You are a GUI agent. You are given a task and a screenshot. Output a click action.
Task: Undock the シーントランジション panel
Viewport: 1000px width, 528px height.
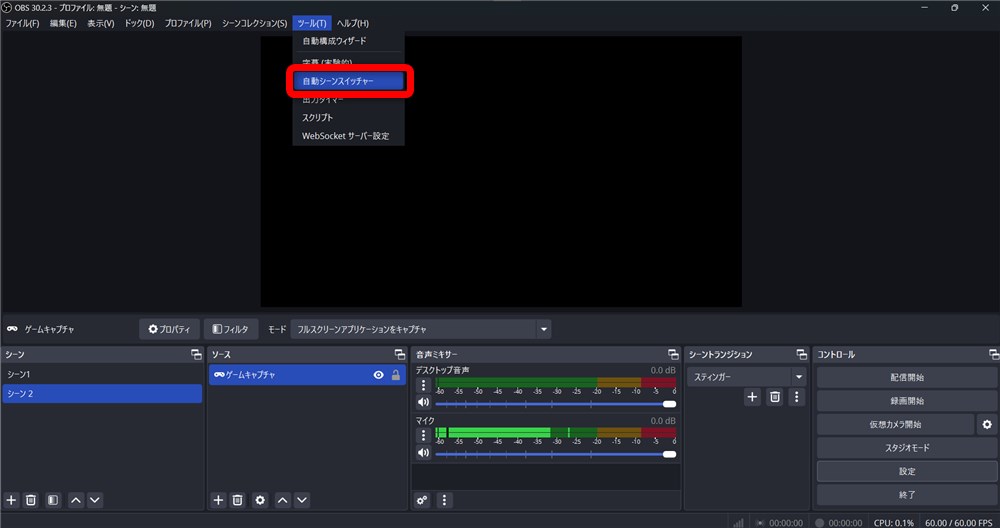(802, 355)
